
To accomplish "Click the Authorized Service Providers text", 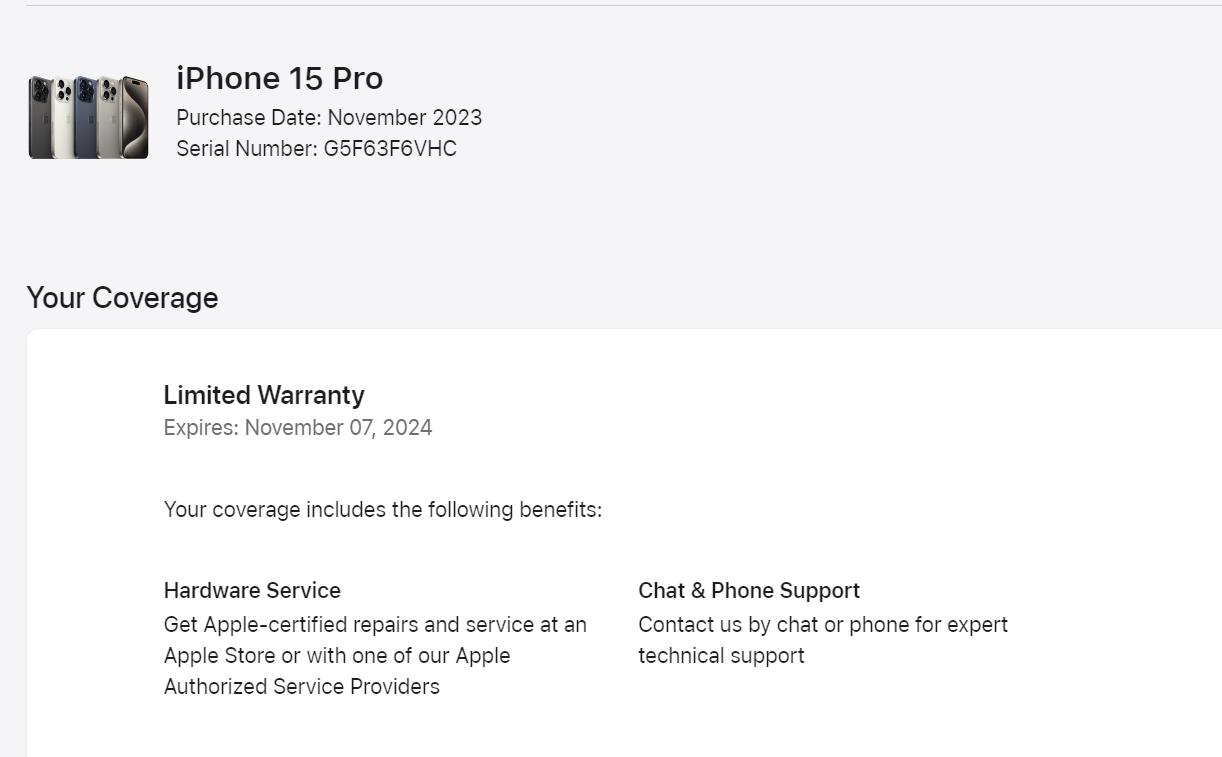I will coord(301,687).
